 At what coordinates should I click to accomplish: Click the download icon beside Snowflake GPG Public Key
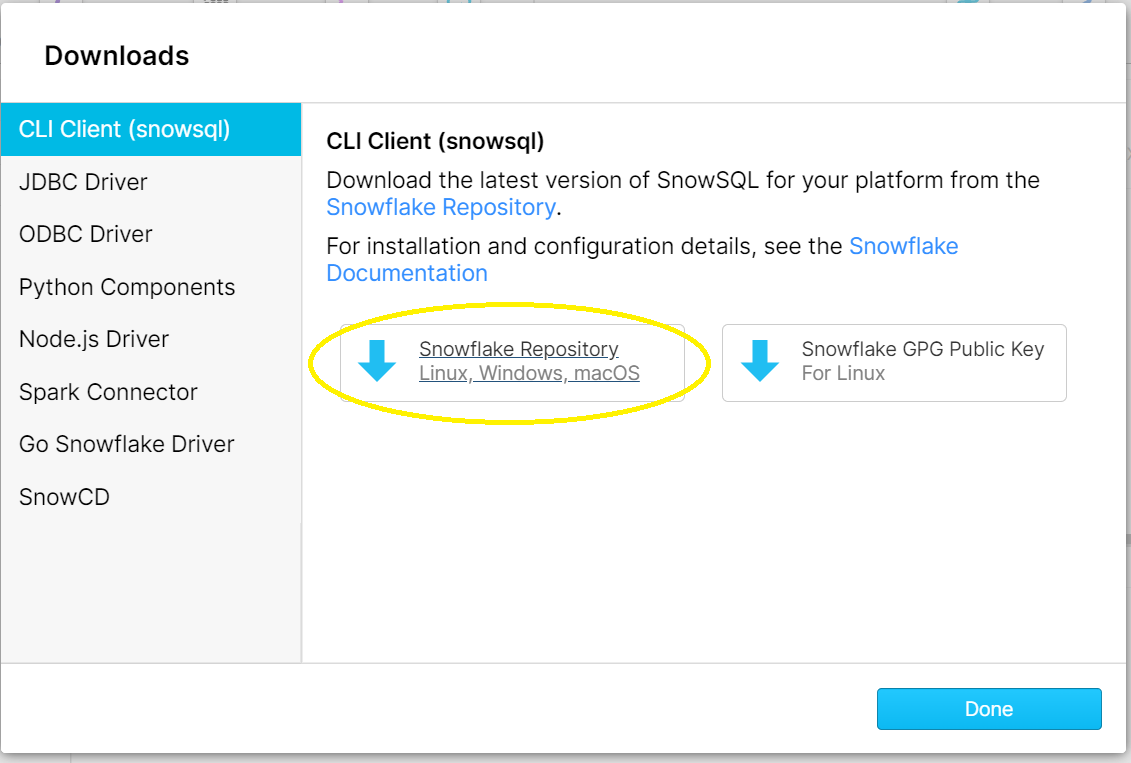pyautogui.click(x=761, y=363)
